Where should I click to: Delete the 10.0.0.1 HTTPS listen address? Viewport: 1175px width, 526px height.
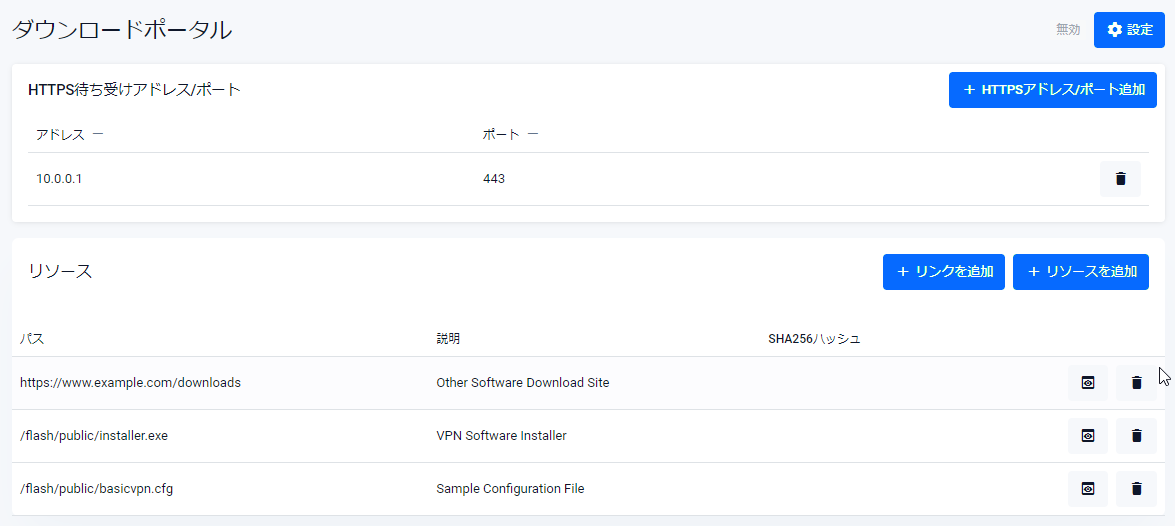click(1120, 179)
